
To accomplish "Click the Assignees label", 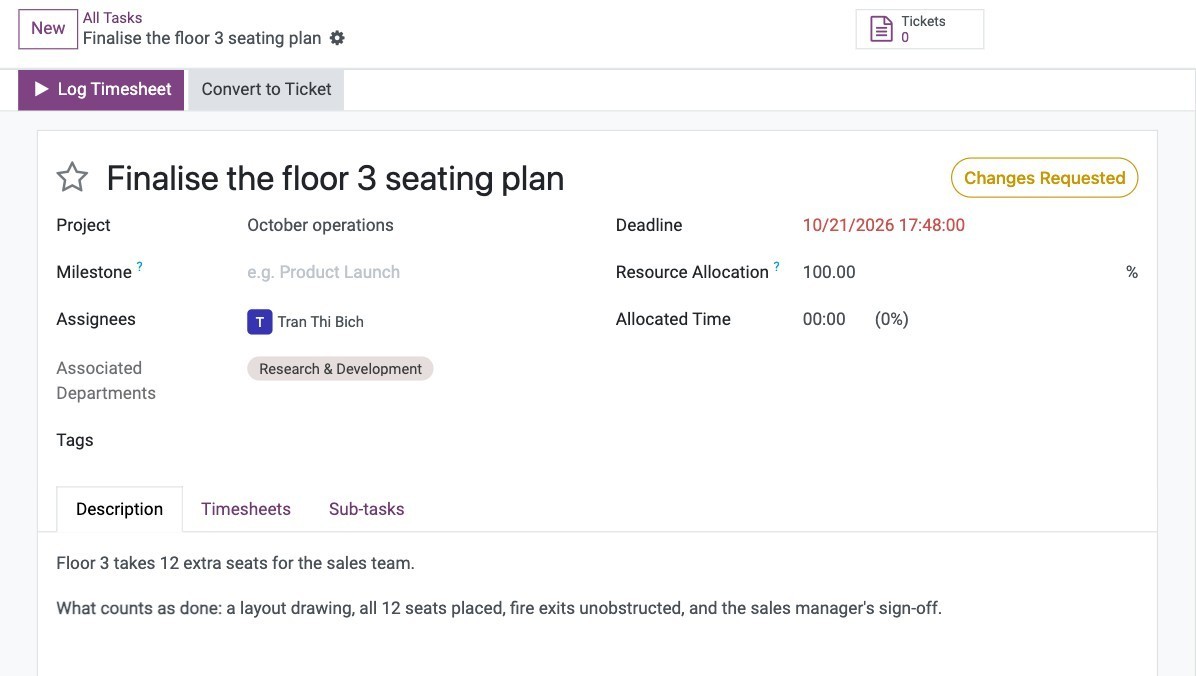I will click(x=96, y=319).
